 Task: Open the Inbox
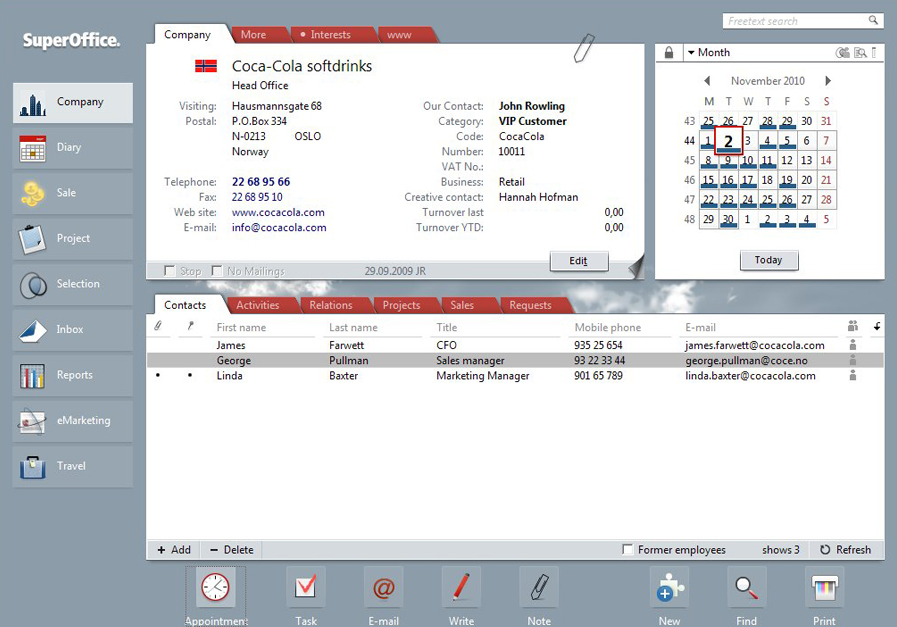pos(73,330)
